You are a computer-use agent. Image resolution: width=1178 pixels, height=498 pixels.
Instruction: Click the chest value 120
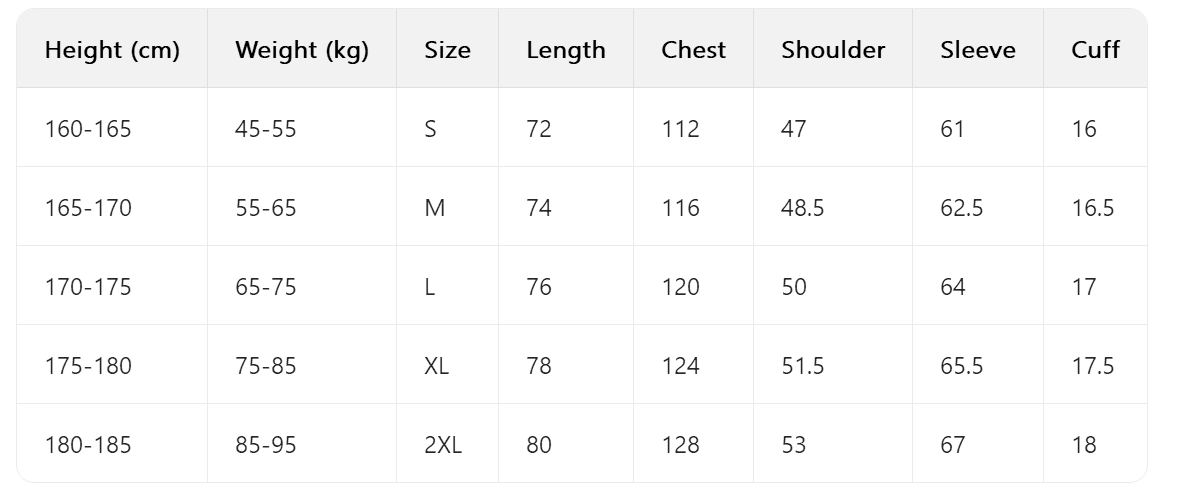pos(680,287)
